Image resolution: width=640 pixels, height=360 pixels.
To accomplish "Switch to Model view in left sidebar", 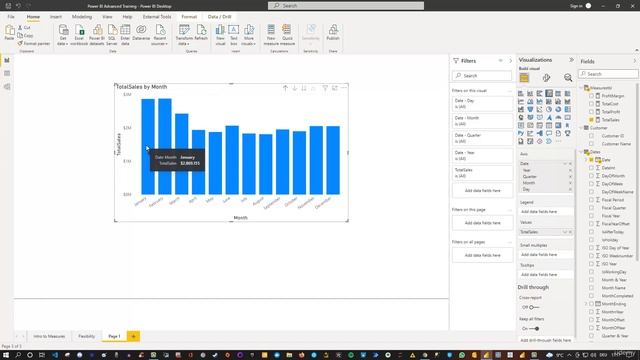I will click(7, 87).
